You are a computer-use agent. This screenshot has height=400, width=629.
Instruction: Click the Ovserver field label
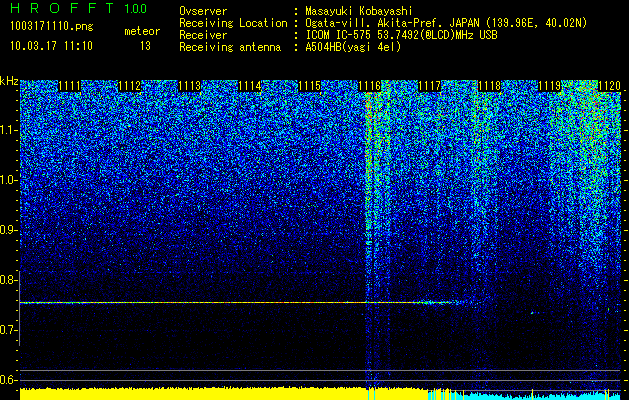click(x=203, y=11)
